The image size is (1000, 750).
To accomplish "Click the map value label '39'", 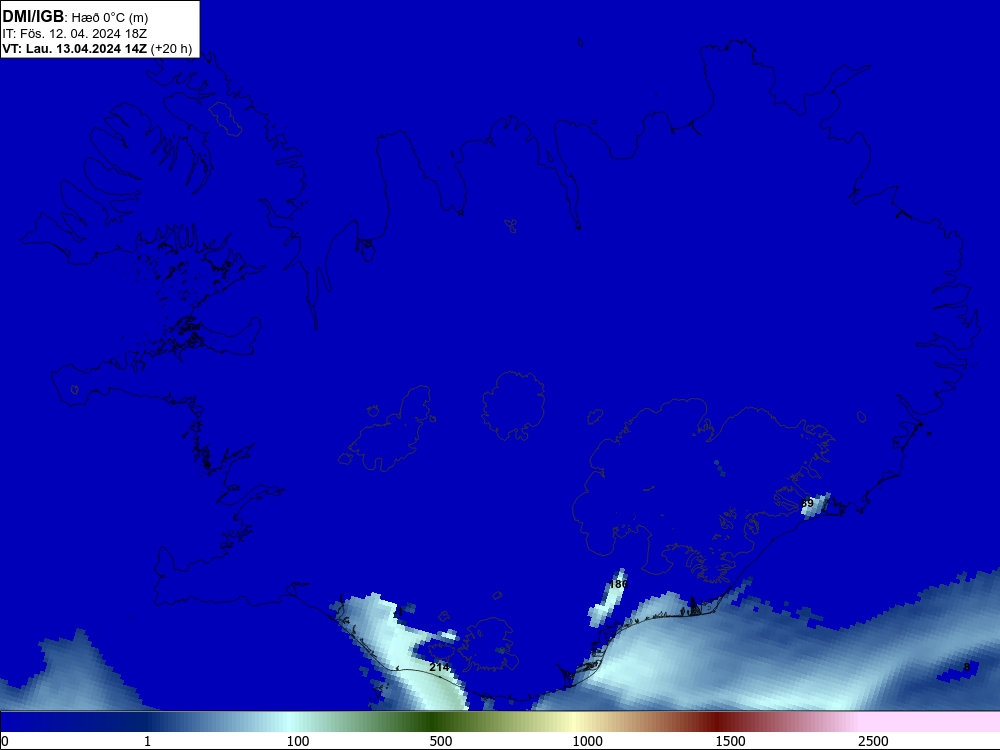I will (x=807, y=503).
